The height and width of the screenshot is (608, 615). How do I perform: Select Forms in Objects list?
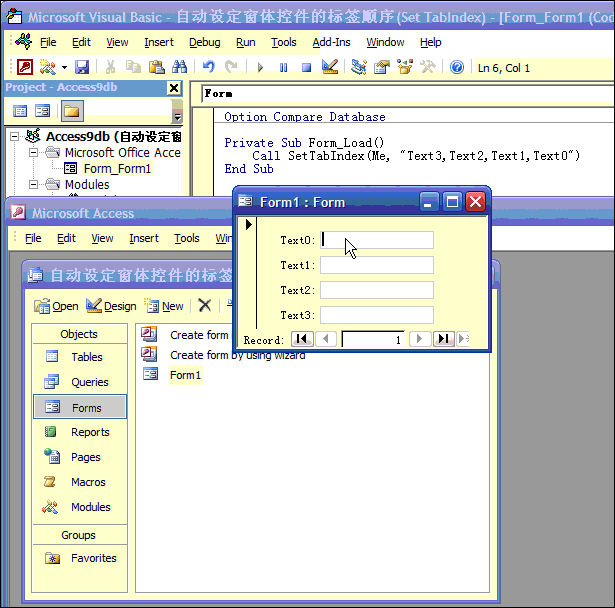tap(80, 407)
